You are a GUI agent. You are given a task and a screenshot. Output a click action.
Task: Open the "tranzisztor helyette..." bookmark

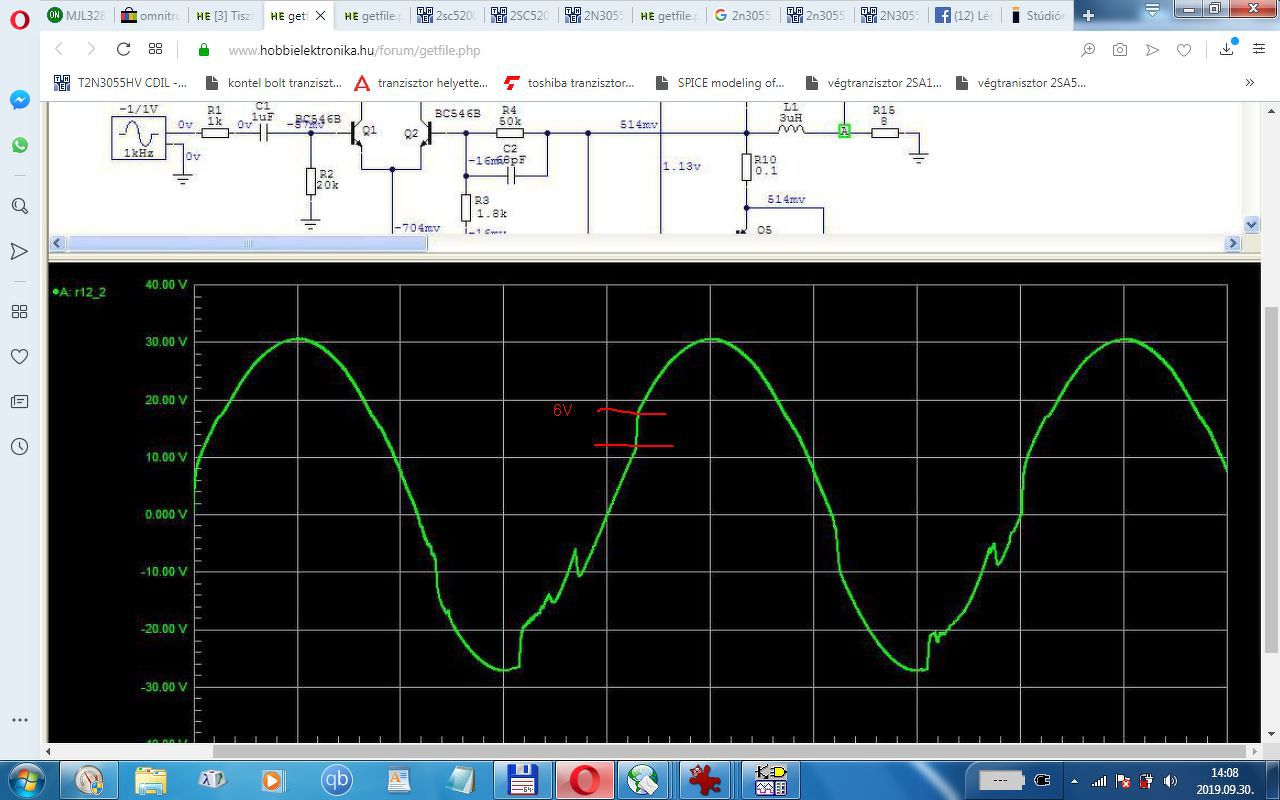(x=421, y=83)
